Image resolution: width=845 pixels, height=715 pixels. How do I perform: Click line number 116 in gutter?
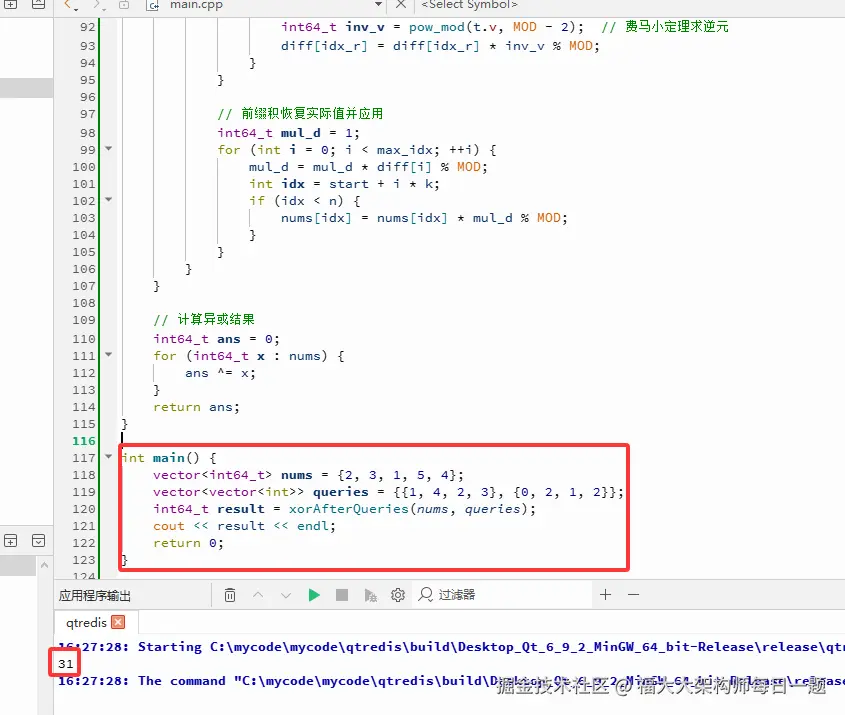(84, 441)
